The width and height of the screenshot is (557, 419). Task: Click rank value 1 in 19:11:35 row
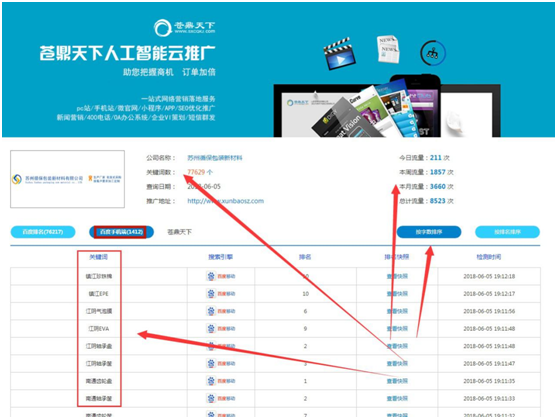click(305, 381)
